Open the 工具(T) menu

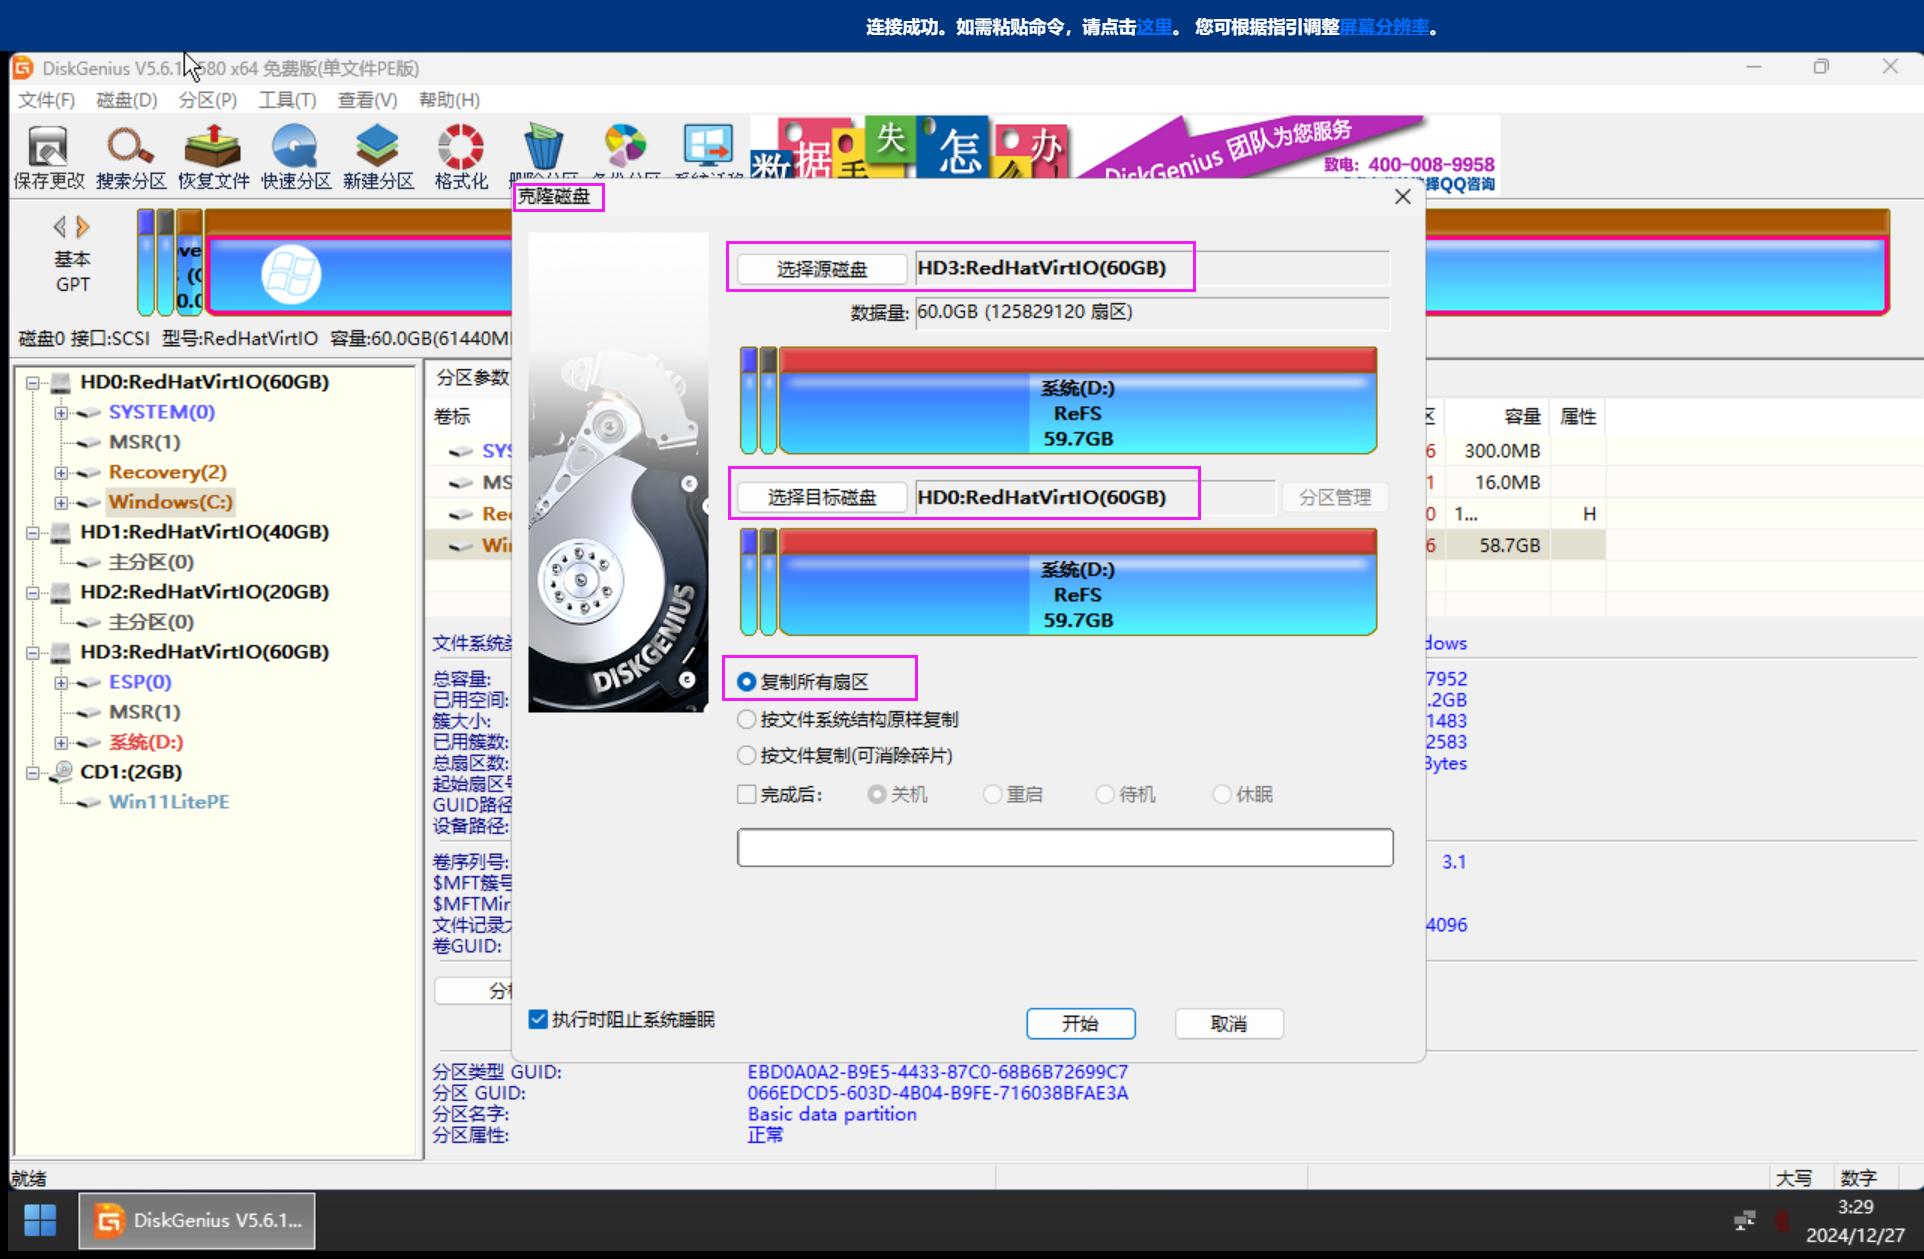287,100
